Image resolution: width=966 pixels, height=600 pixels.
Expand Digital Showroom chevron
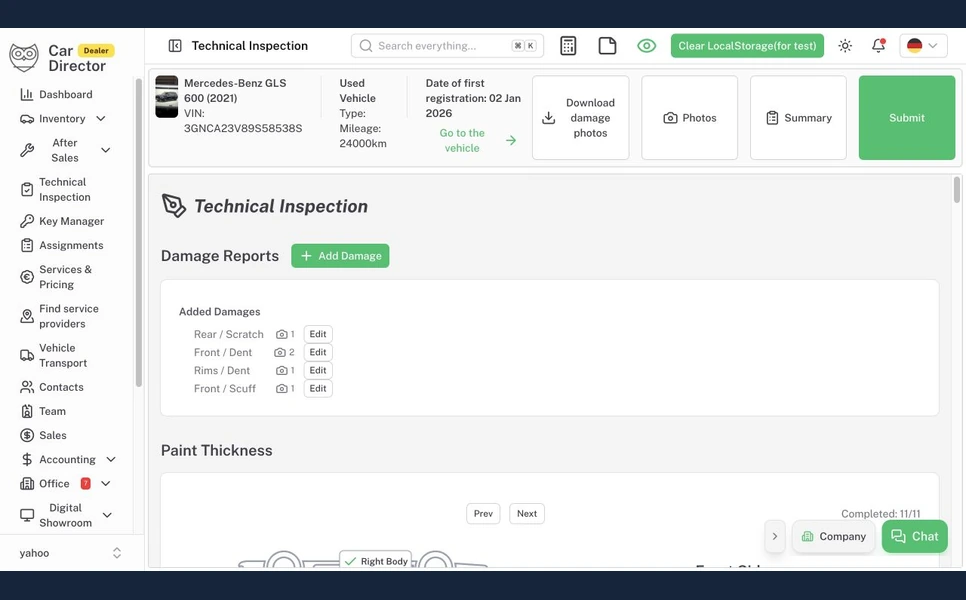[x=107, y=515]
